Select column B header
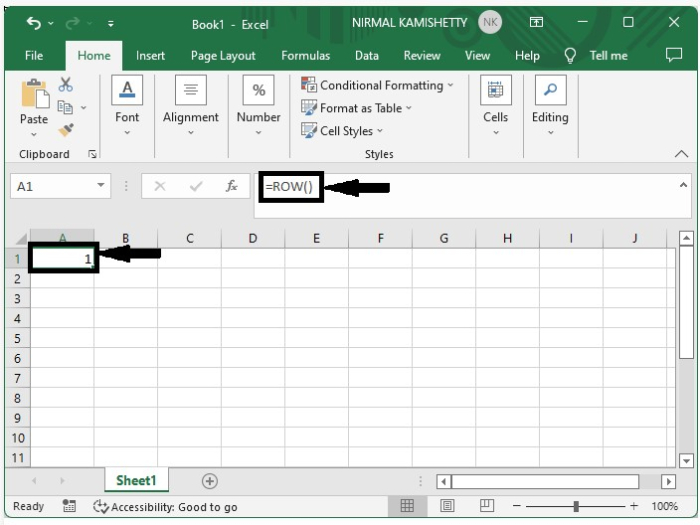Viewport: 700px width, 525px height. 125,238
